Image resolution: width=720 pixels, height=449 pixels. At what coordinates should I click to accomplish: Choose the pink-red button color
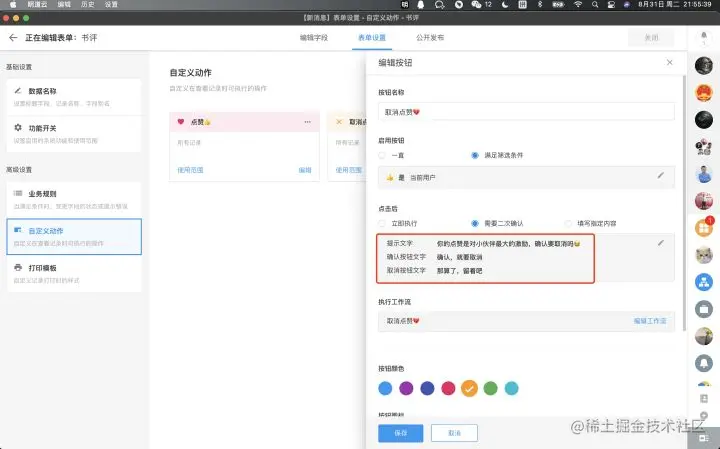[448, 388]
